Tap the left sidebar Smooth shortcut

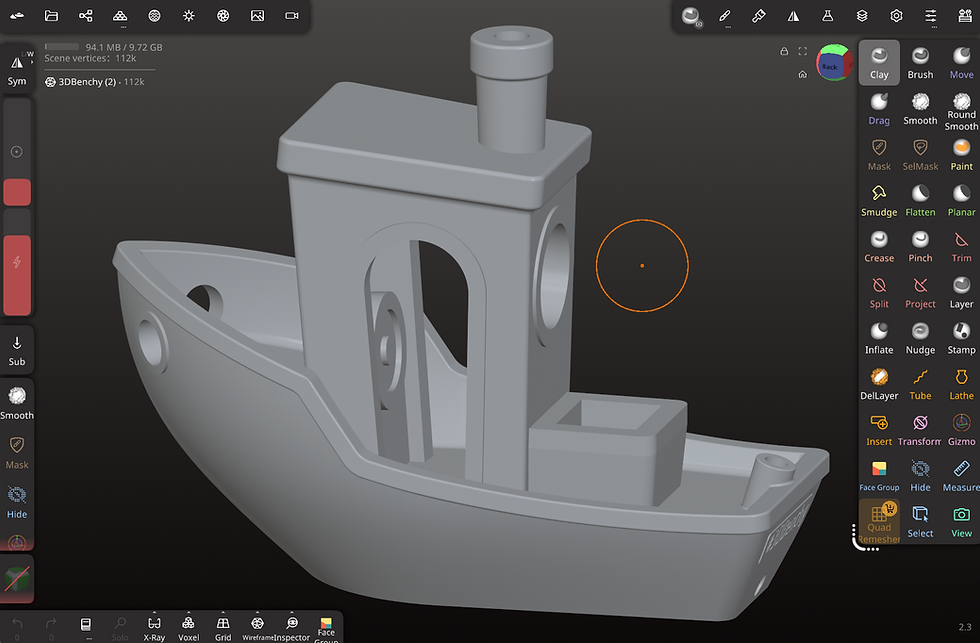pyautogui.click(x=17, y=403)
